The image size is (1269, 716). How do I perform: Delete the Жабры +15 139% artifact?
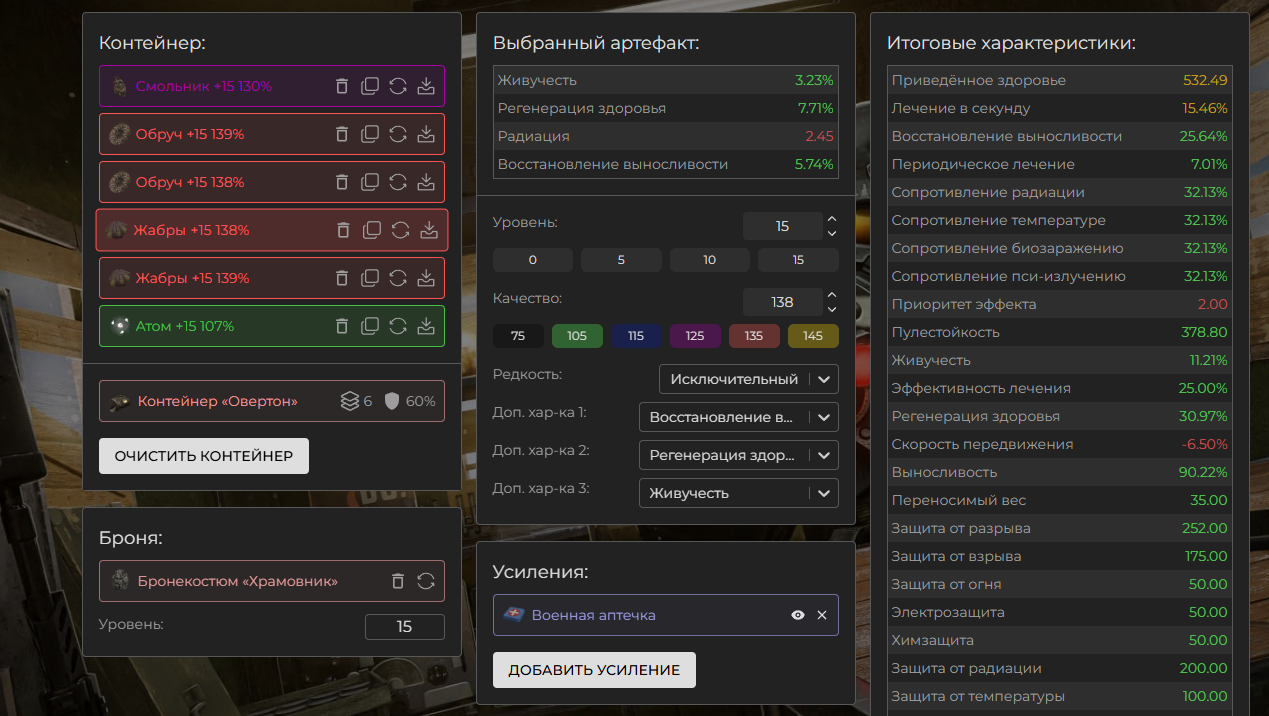tap(342, 278)
